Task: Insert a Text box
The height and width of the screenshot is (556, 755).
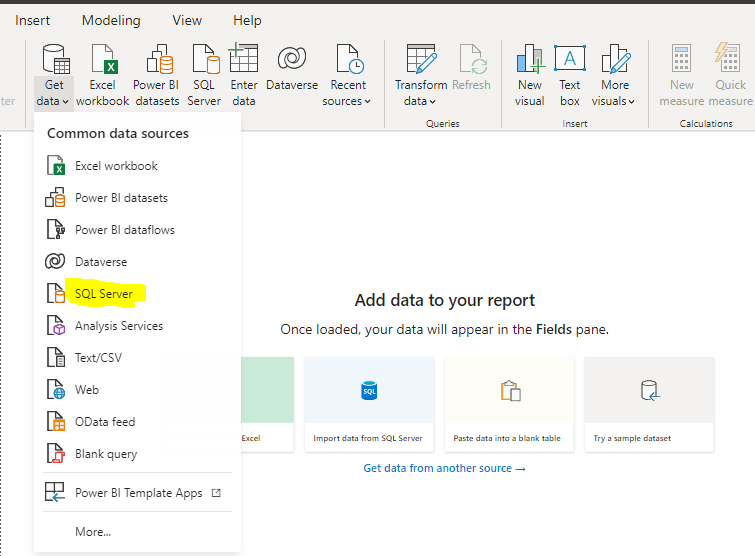Action: (570, 75)
